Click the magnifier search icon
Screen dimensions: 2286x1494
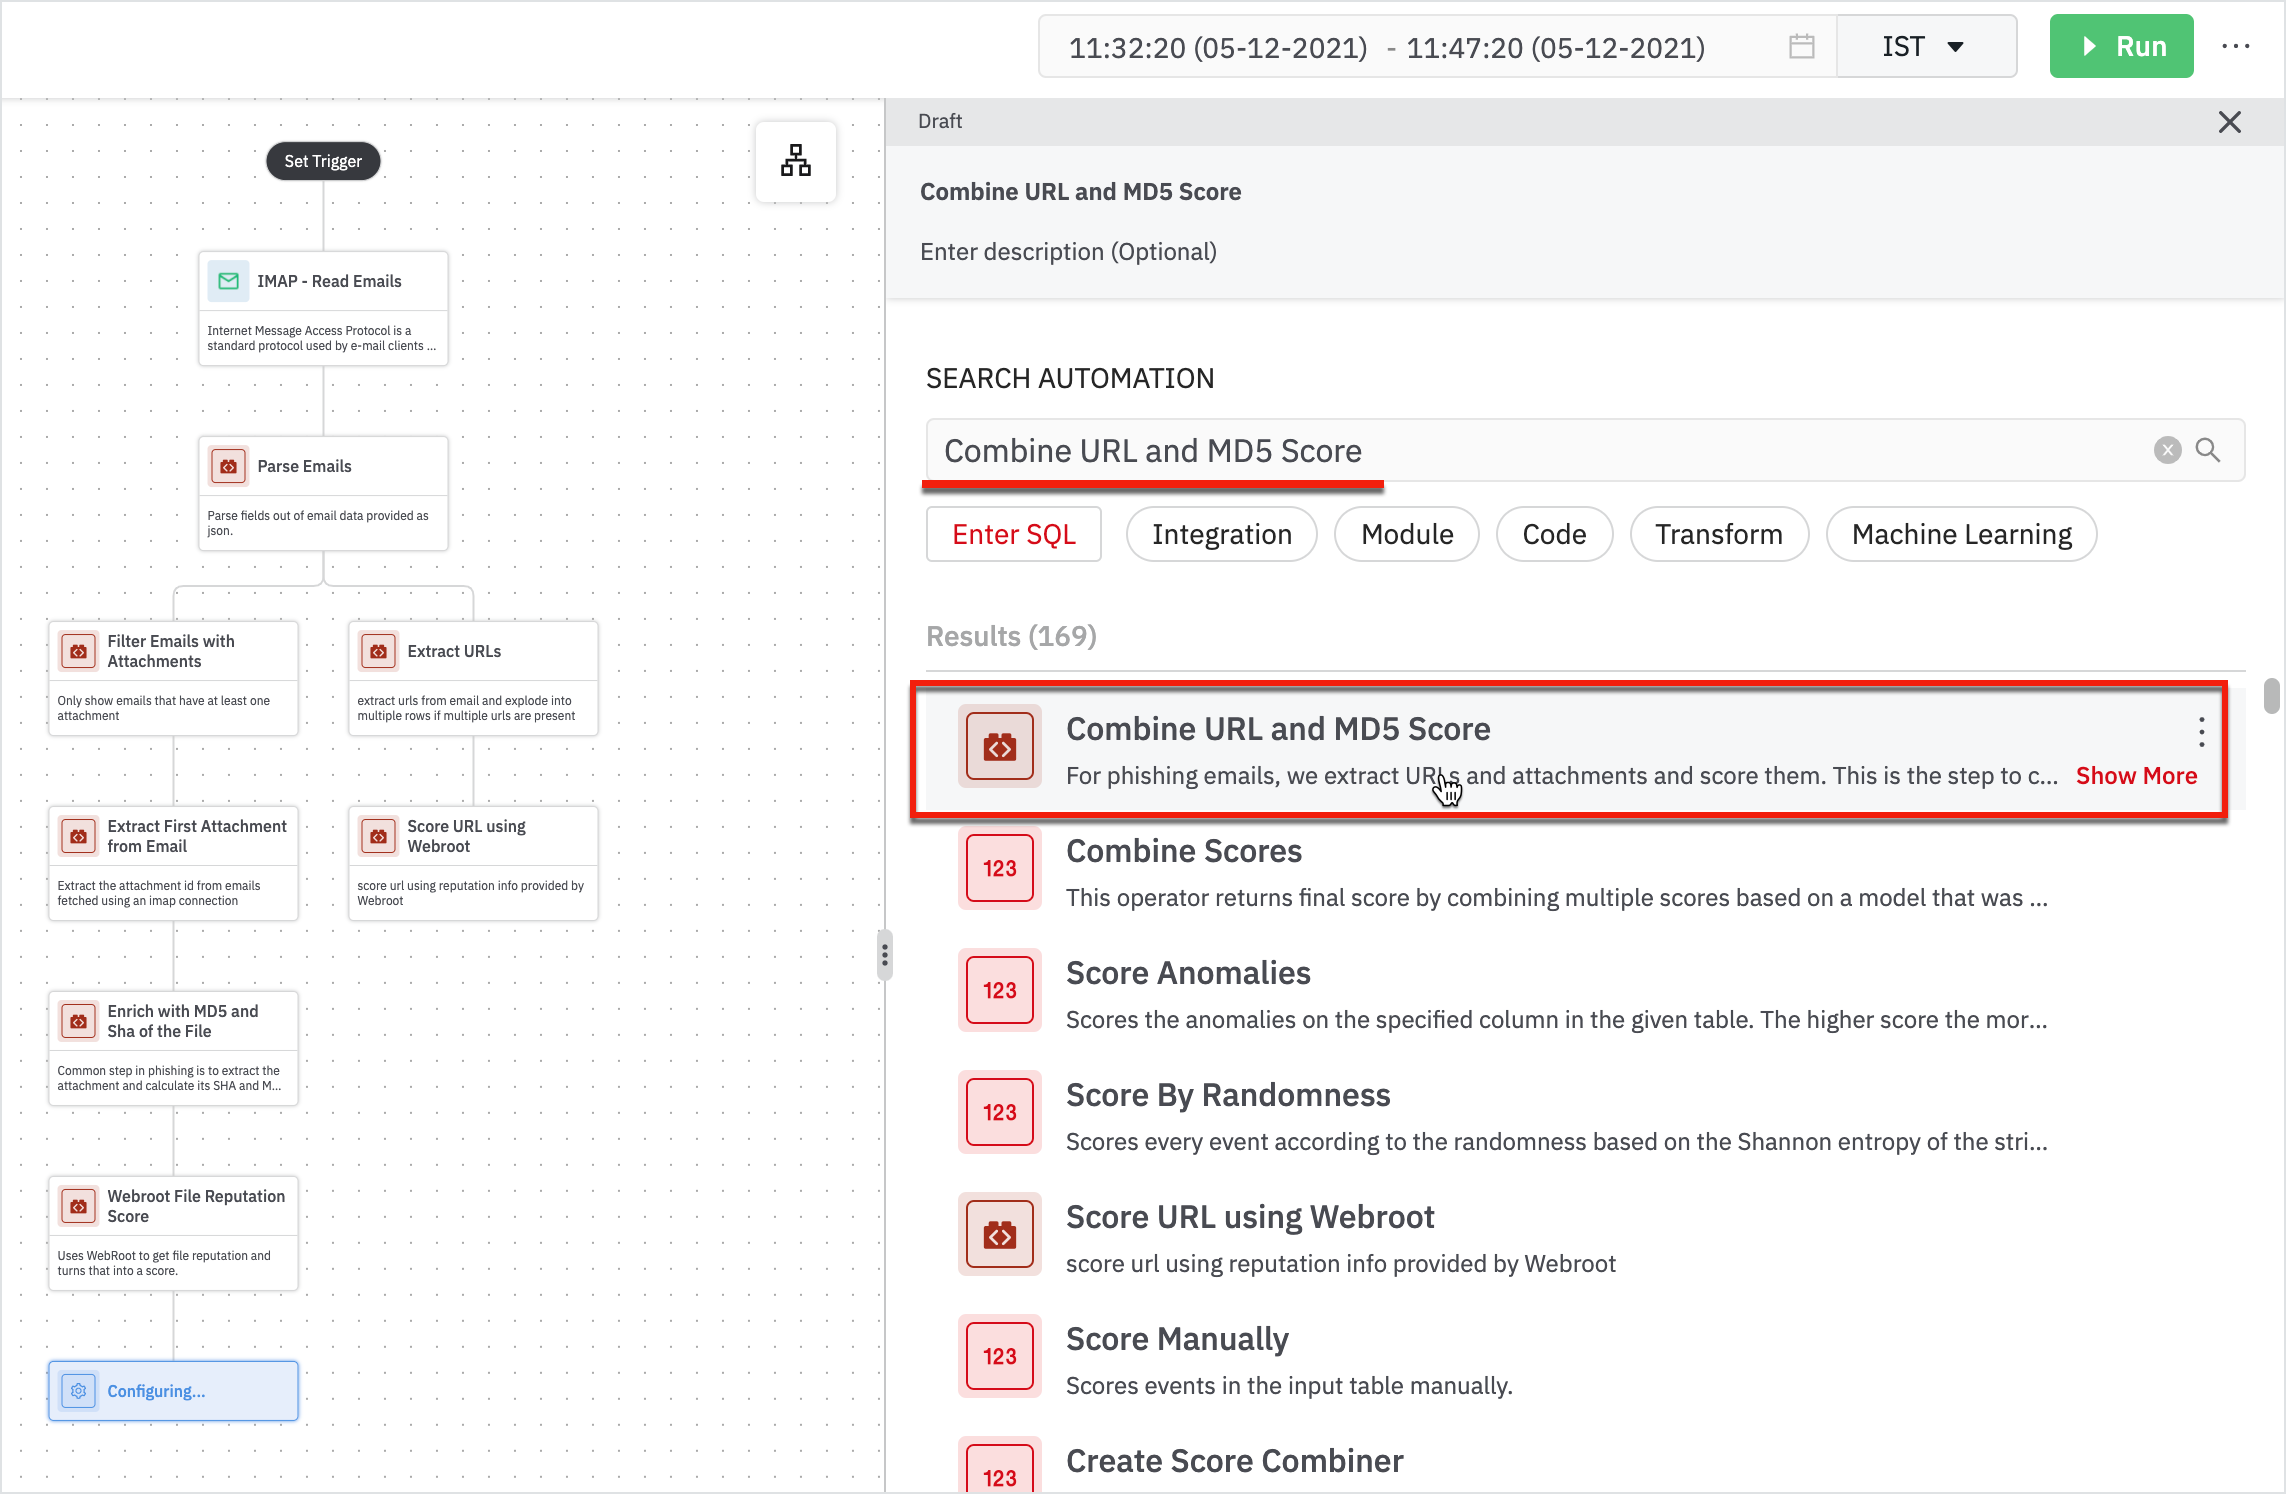[x=2208, y=450]
